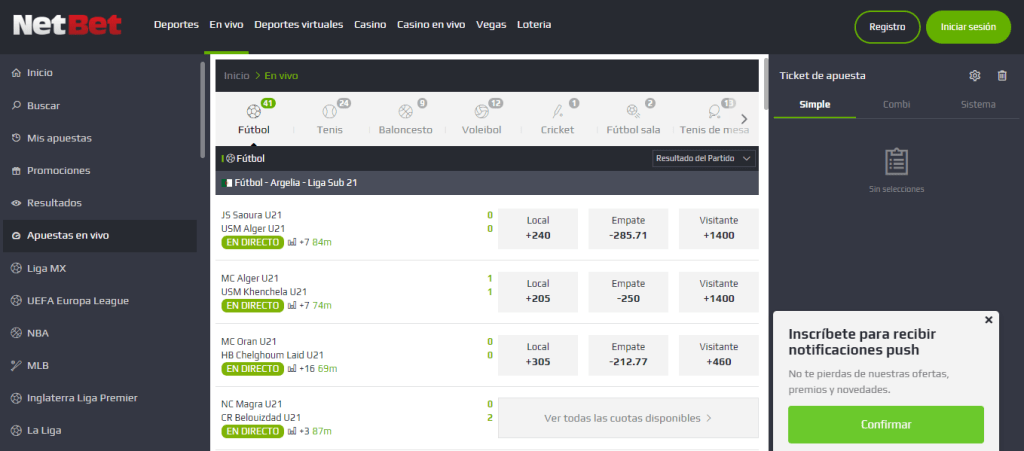Screen dimensions: 1024x451
Task: Clear bet ticket with trash icon
Action: coord(1002,76)
